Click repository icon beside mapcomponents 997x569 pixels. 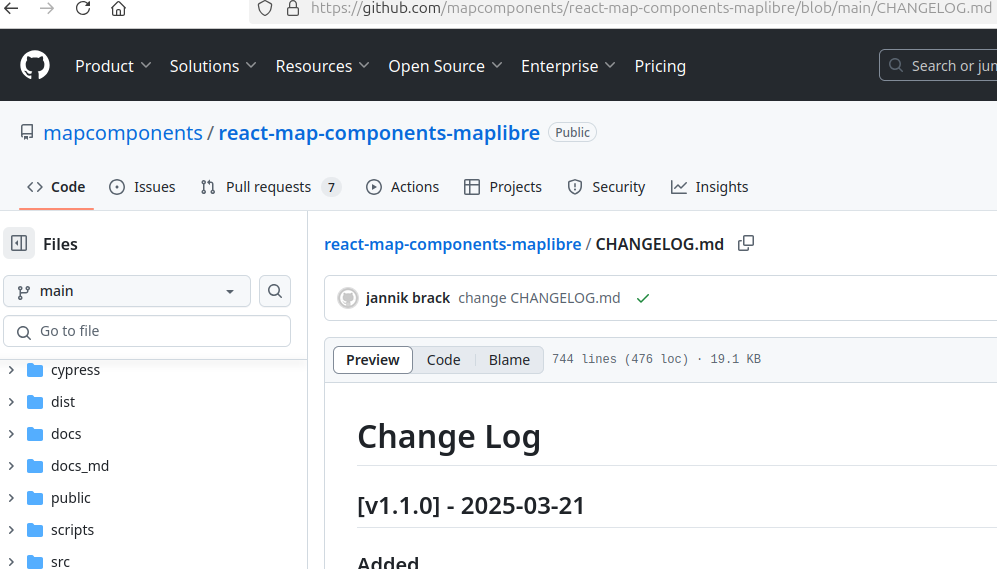(x=27, y=132)
